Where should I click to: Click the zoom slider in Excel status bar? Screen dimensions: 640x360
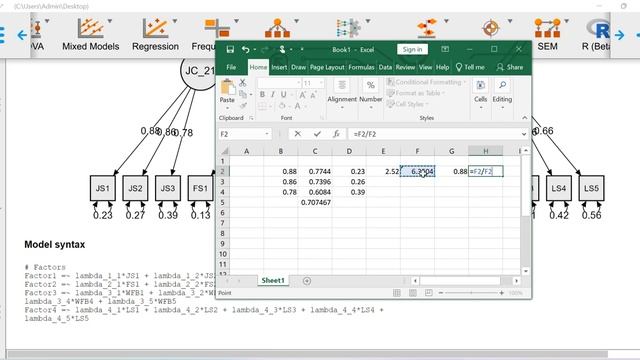point(471,293)
